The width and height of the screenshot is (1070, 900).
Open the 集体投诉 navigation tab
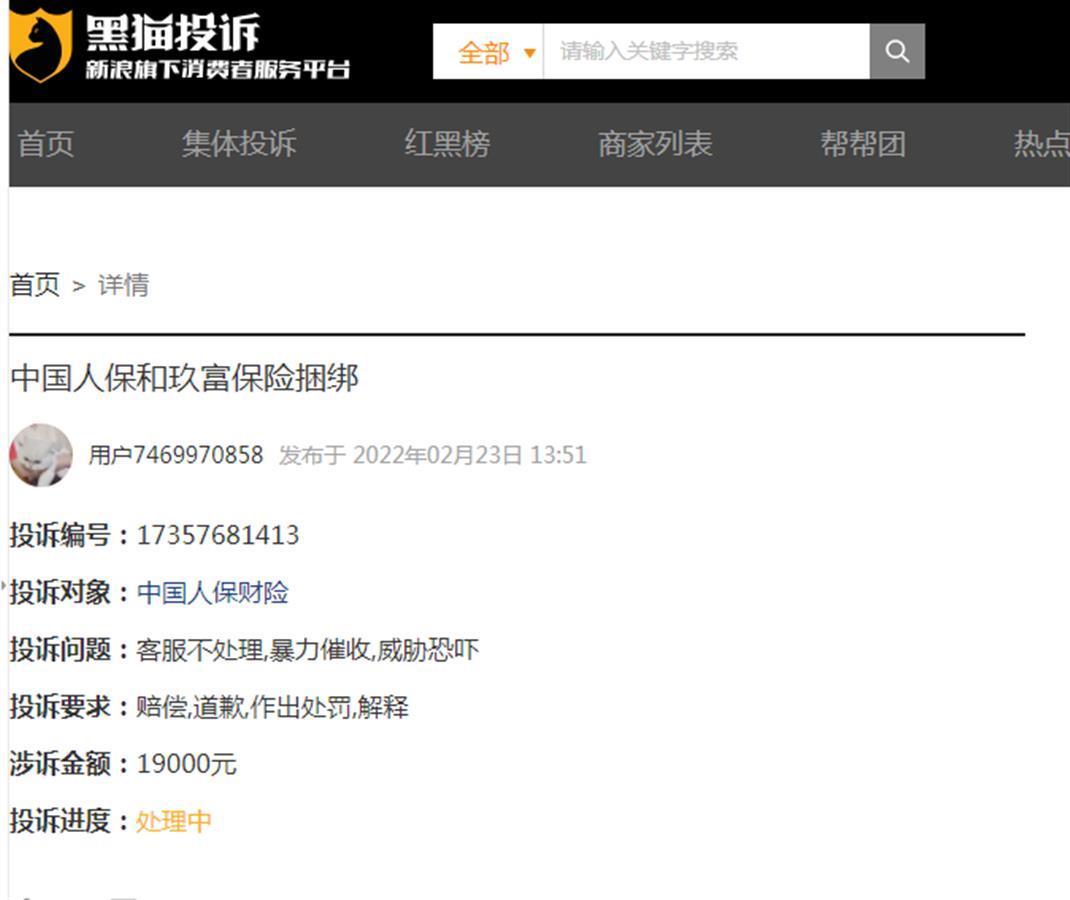coord(239,144)
